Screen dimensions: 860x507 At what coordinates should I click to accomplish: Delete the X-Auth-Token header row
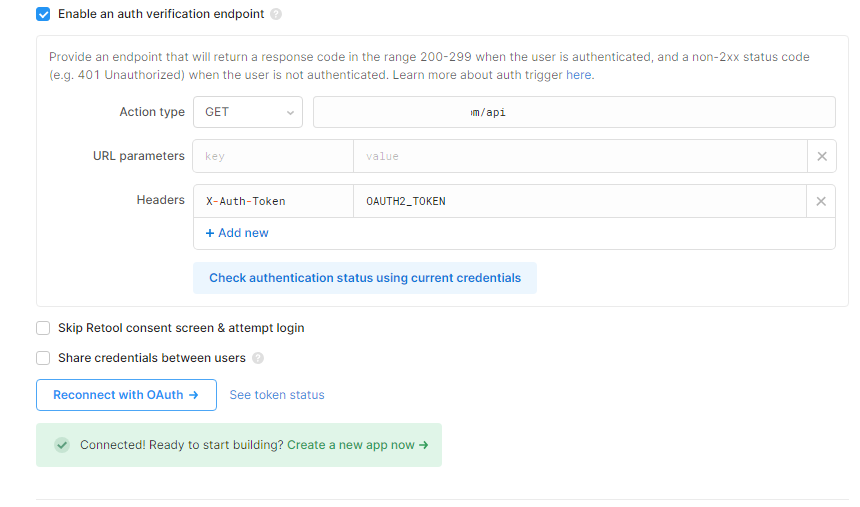click(x=821, y=201)
